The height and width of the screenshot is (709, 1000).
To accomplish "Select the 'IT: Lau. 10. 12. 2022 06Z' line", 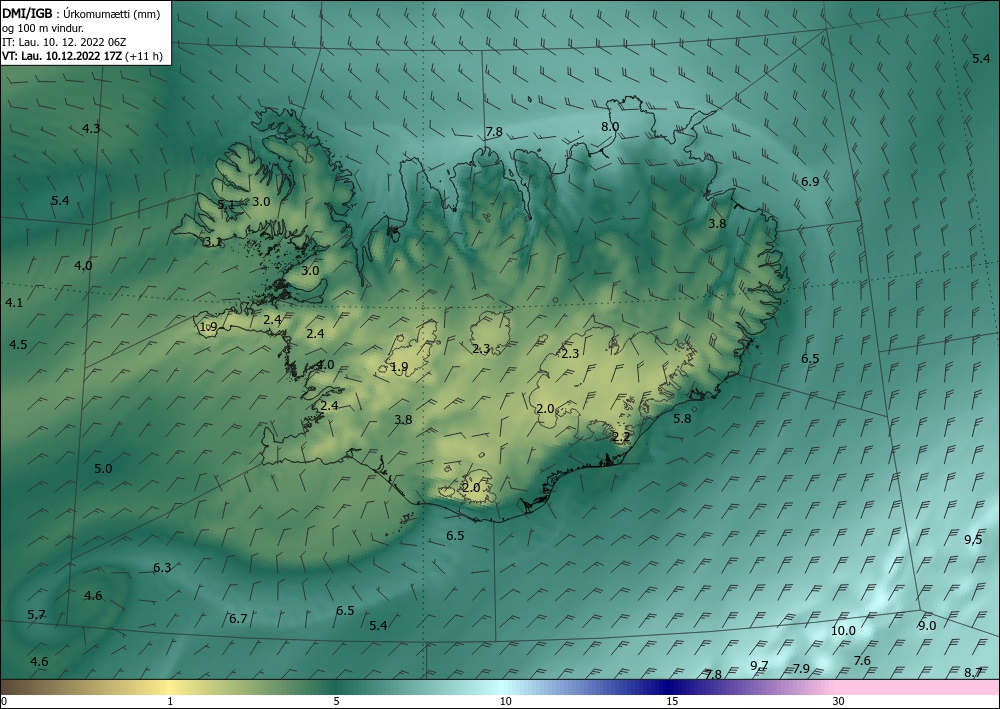I will tap(64, 42).
